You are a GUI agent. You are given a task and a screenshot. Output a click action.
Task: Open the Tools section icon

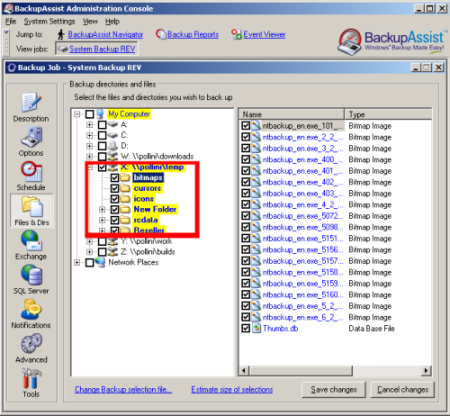[31, 378]
